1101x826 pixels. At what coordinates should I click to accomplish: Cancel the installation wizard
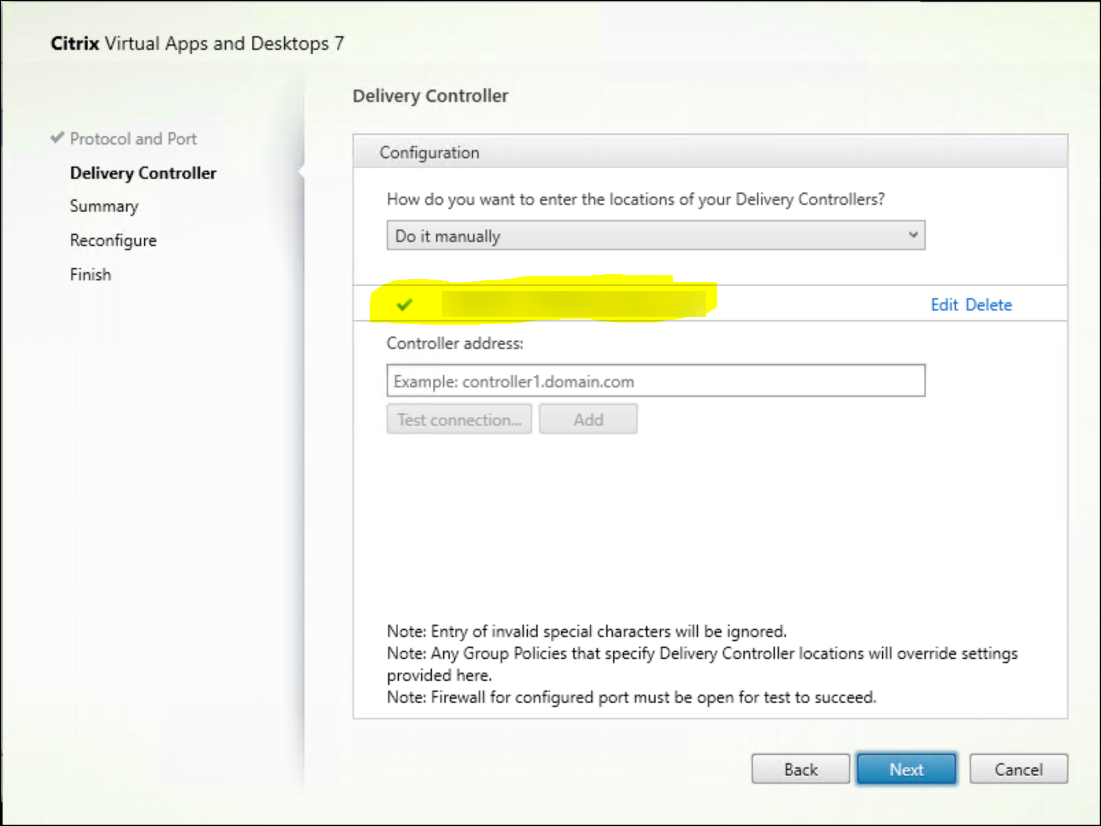pos(1018,769)
